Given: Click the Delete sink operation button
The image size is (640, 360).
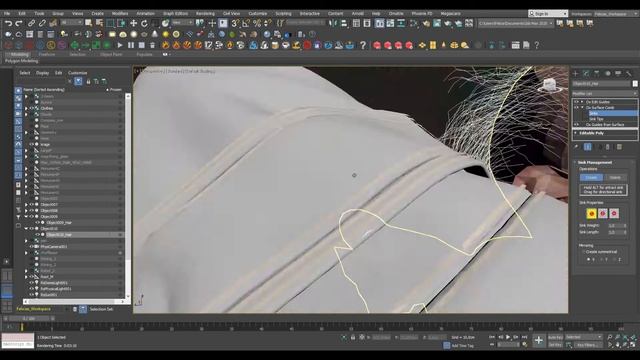Looking at the screenshot, I should [615, 178].
